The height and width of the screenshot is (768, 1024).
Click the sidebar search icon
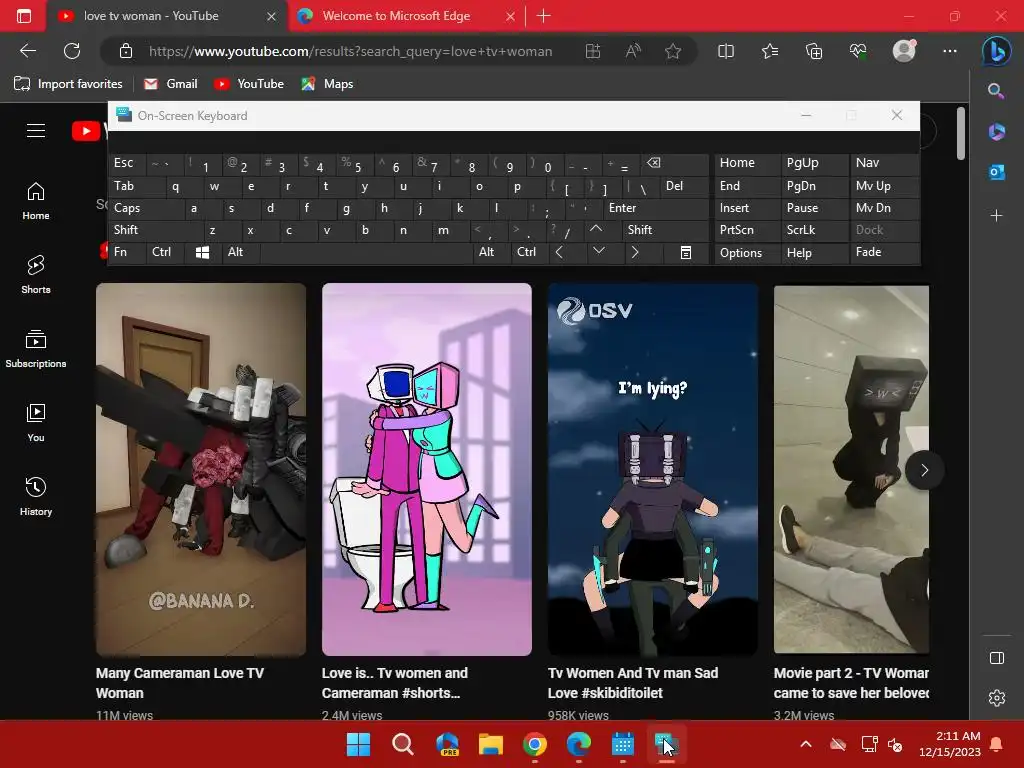point(996,91)
